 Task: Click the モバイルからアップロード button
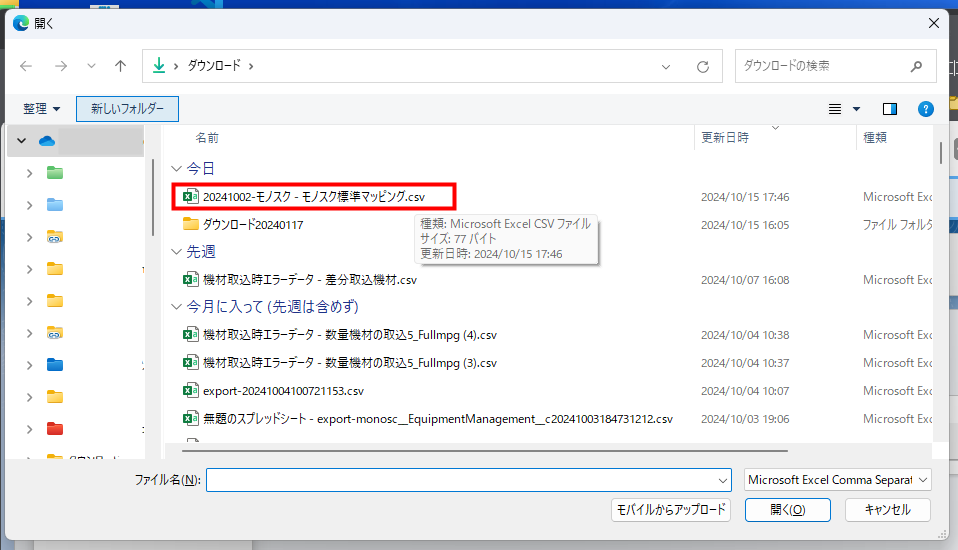671,510
